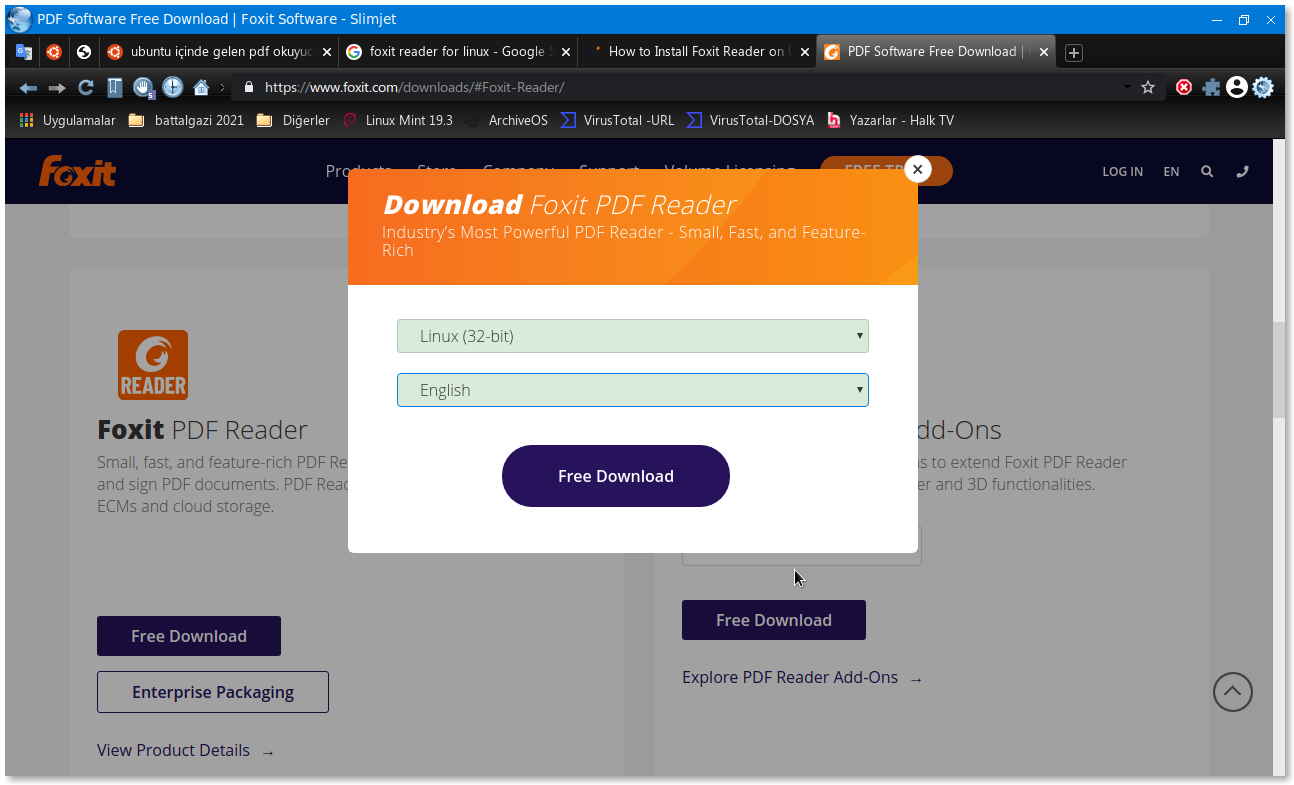Click the round clock icon in toolbar
The image size is (1294, 785).
click(x=172, y=87)
